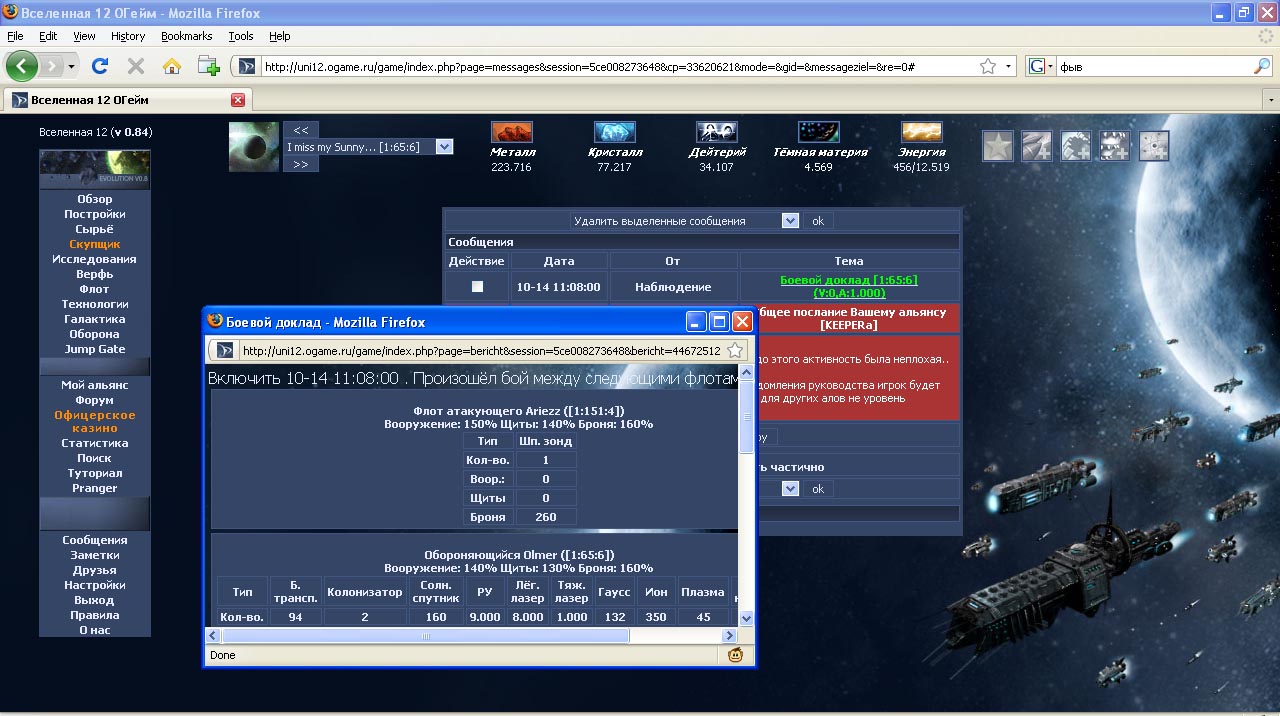Expand the delete selected messages dropdown
Screen dimensions: 1280x716
790,221
